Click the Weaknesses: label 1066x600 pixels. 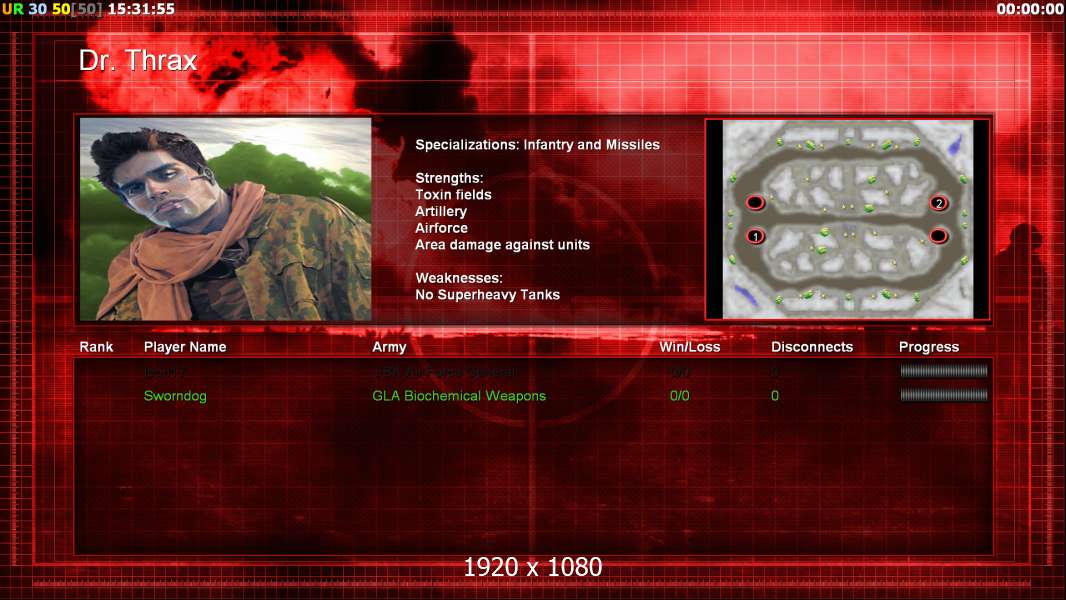459,278
